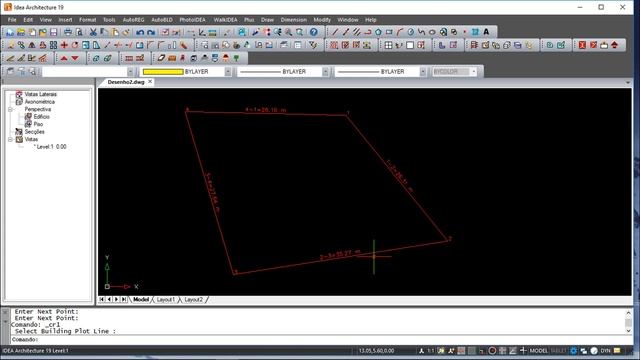Click the green tree landscape icon
Image resolution: width=640 pixels, height=360 pixels.
coord(236,58)
